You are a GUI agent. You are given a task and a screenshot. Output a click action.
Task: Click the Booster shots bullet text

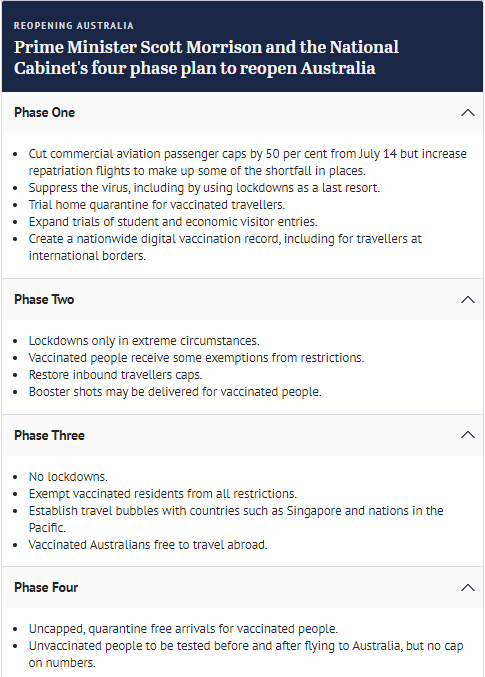[x=175, y=392]
